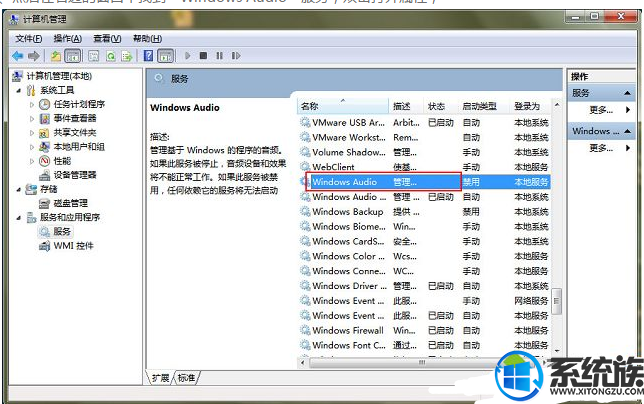Select the WebClient service row
644x404 pixels.
[x=424, y=167]
